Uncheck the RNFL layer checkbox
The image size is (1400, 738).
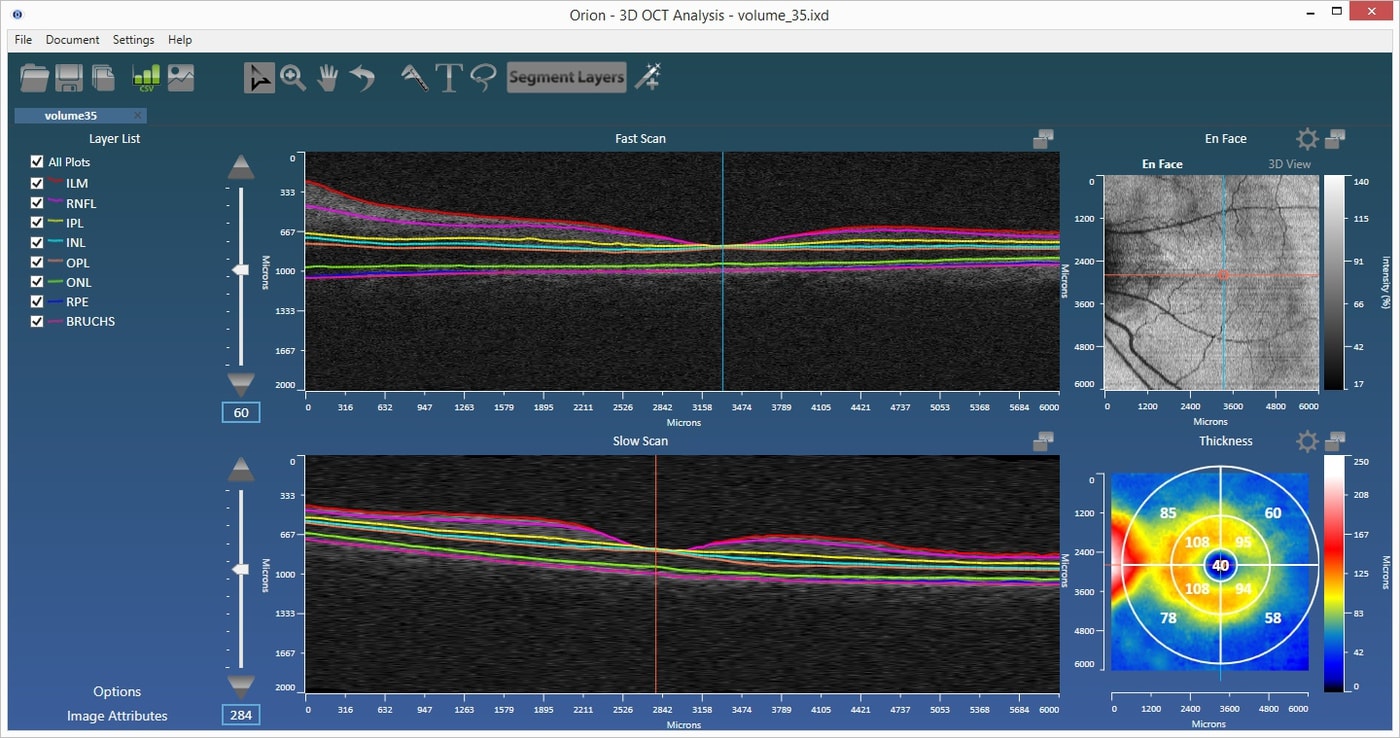[37, 203]
